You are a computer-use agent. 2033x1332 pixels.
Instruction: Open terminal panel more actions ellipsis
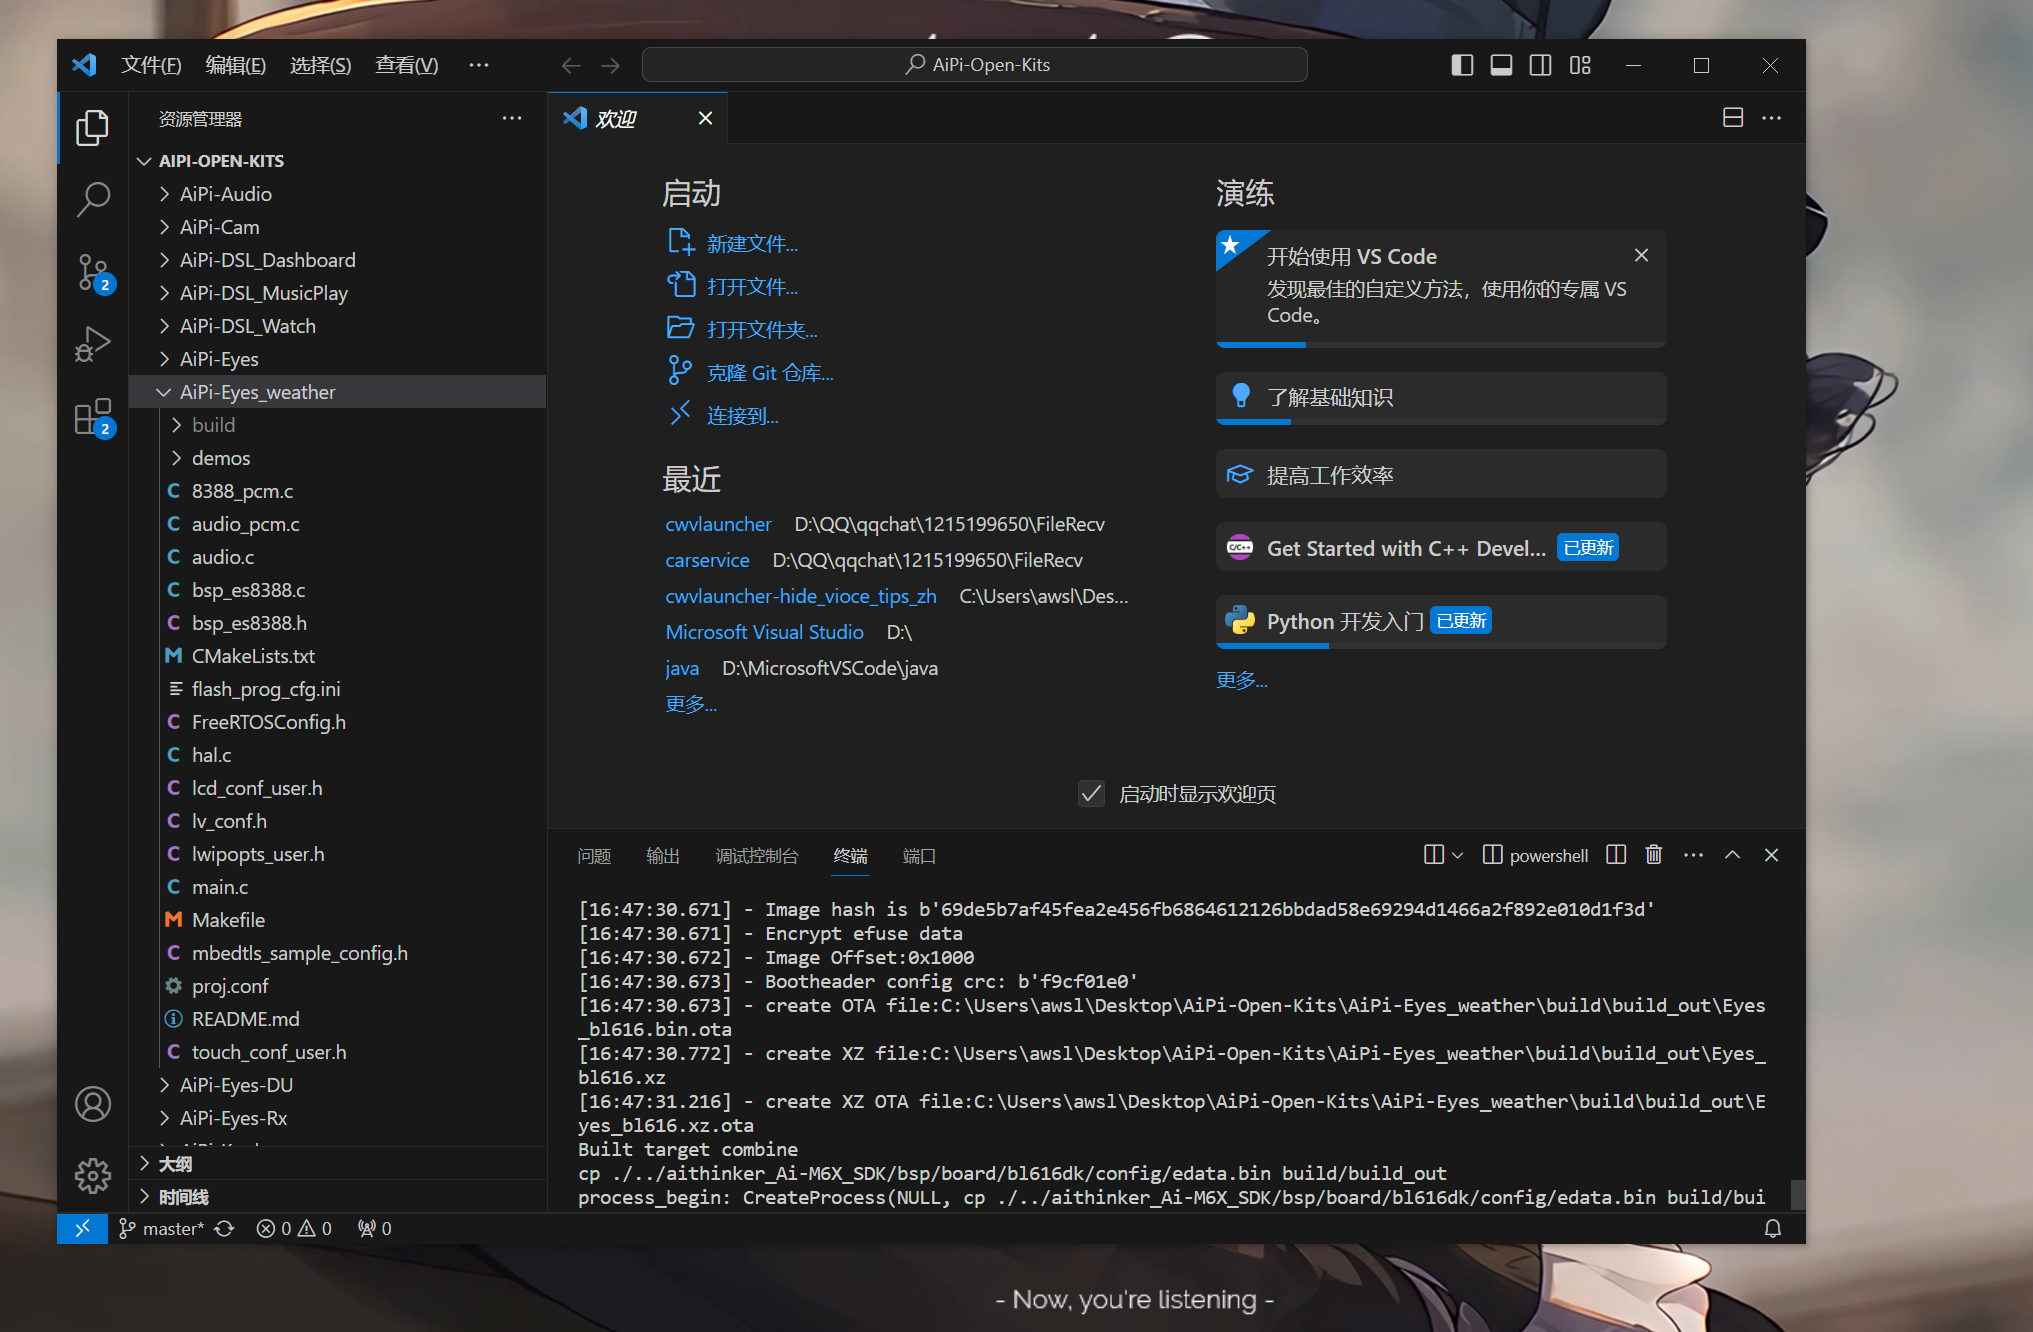coord(1693,855)
